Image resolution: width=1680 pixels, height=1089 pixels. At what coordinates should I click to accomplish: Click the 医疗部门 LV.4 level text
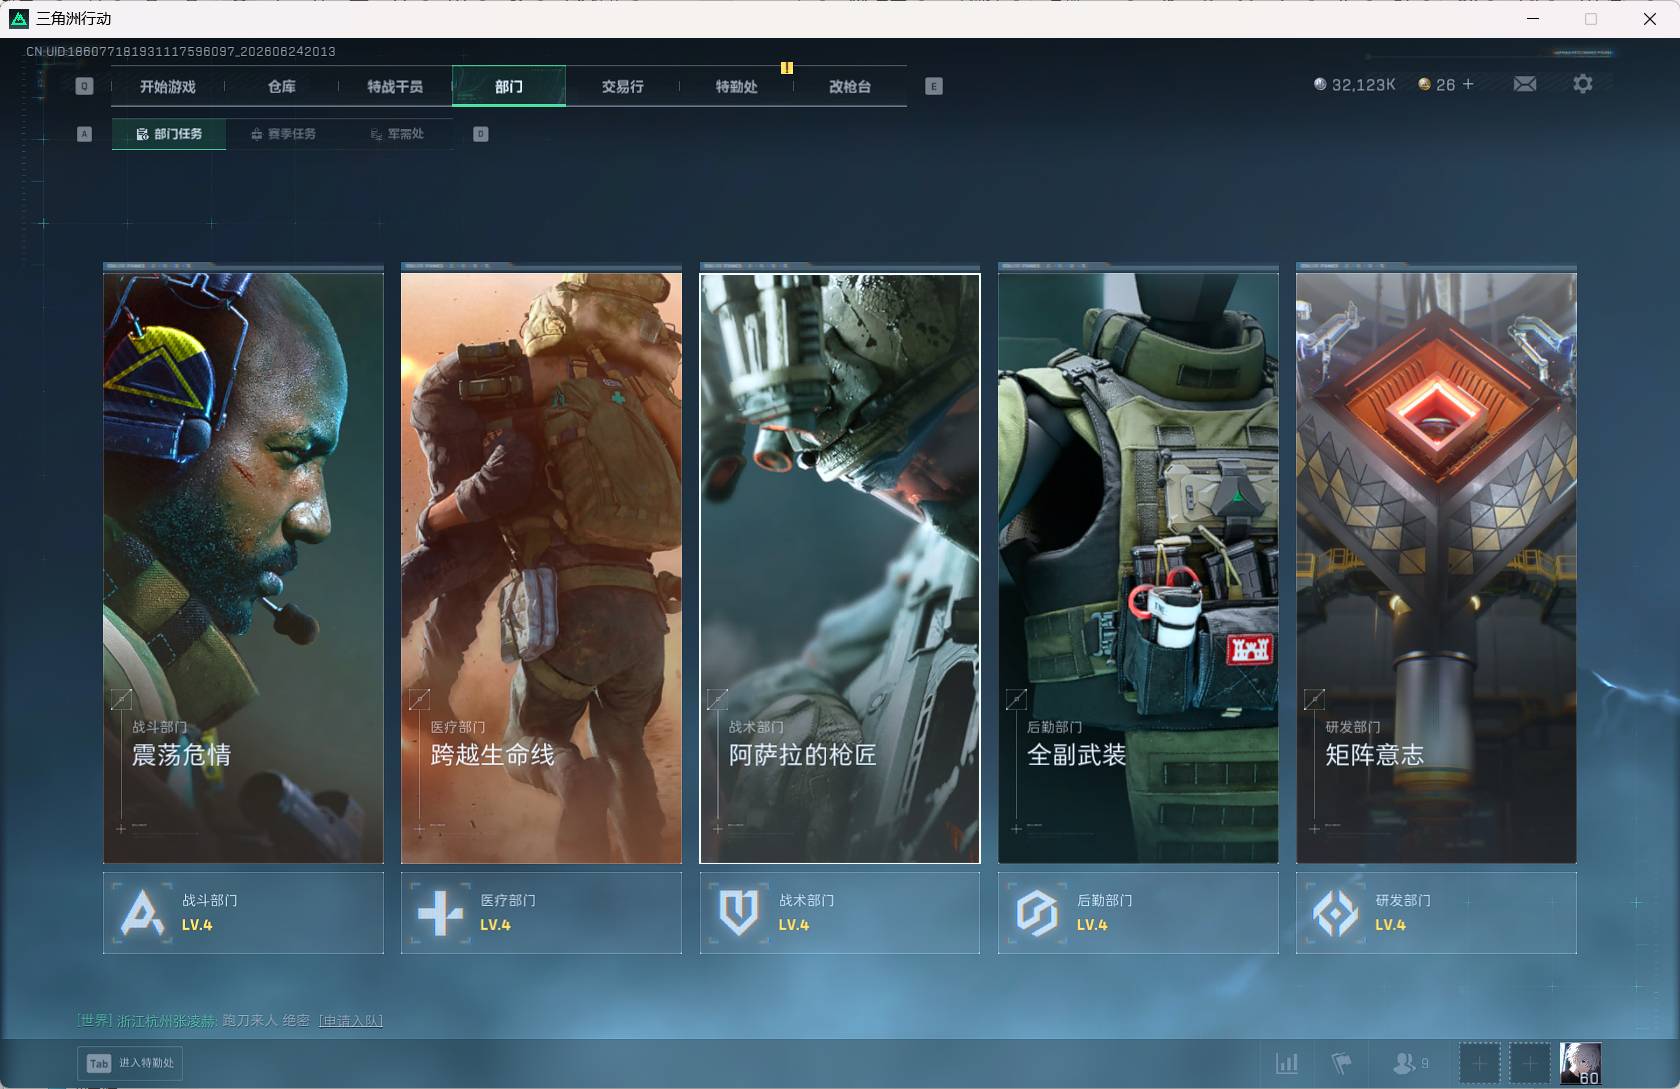tap(495, 925)
